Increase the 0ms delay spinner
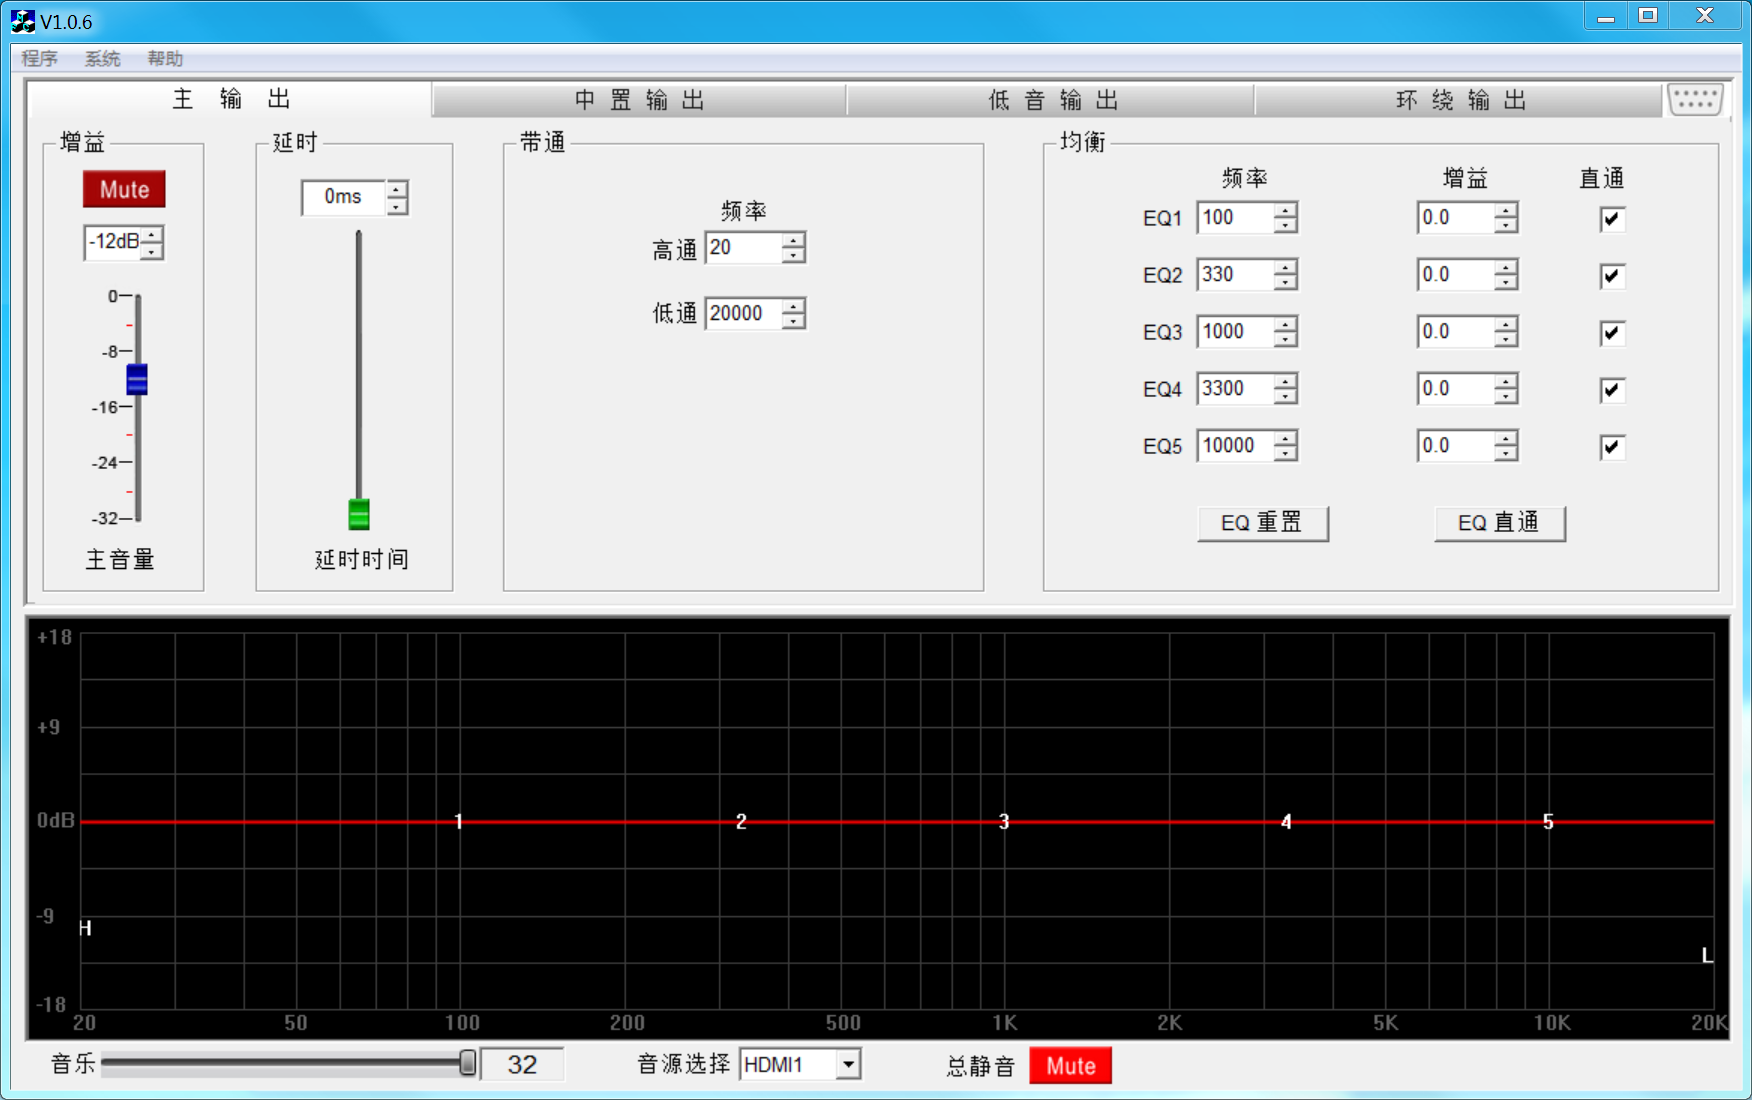Image resolution: width=1752 pixels, height=1100 pixels. (397, 189)
